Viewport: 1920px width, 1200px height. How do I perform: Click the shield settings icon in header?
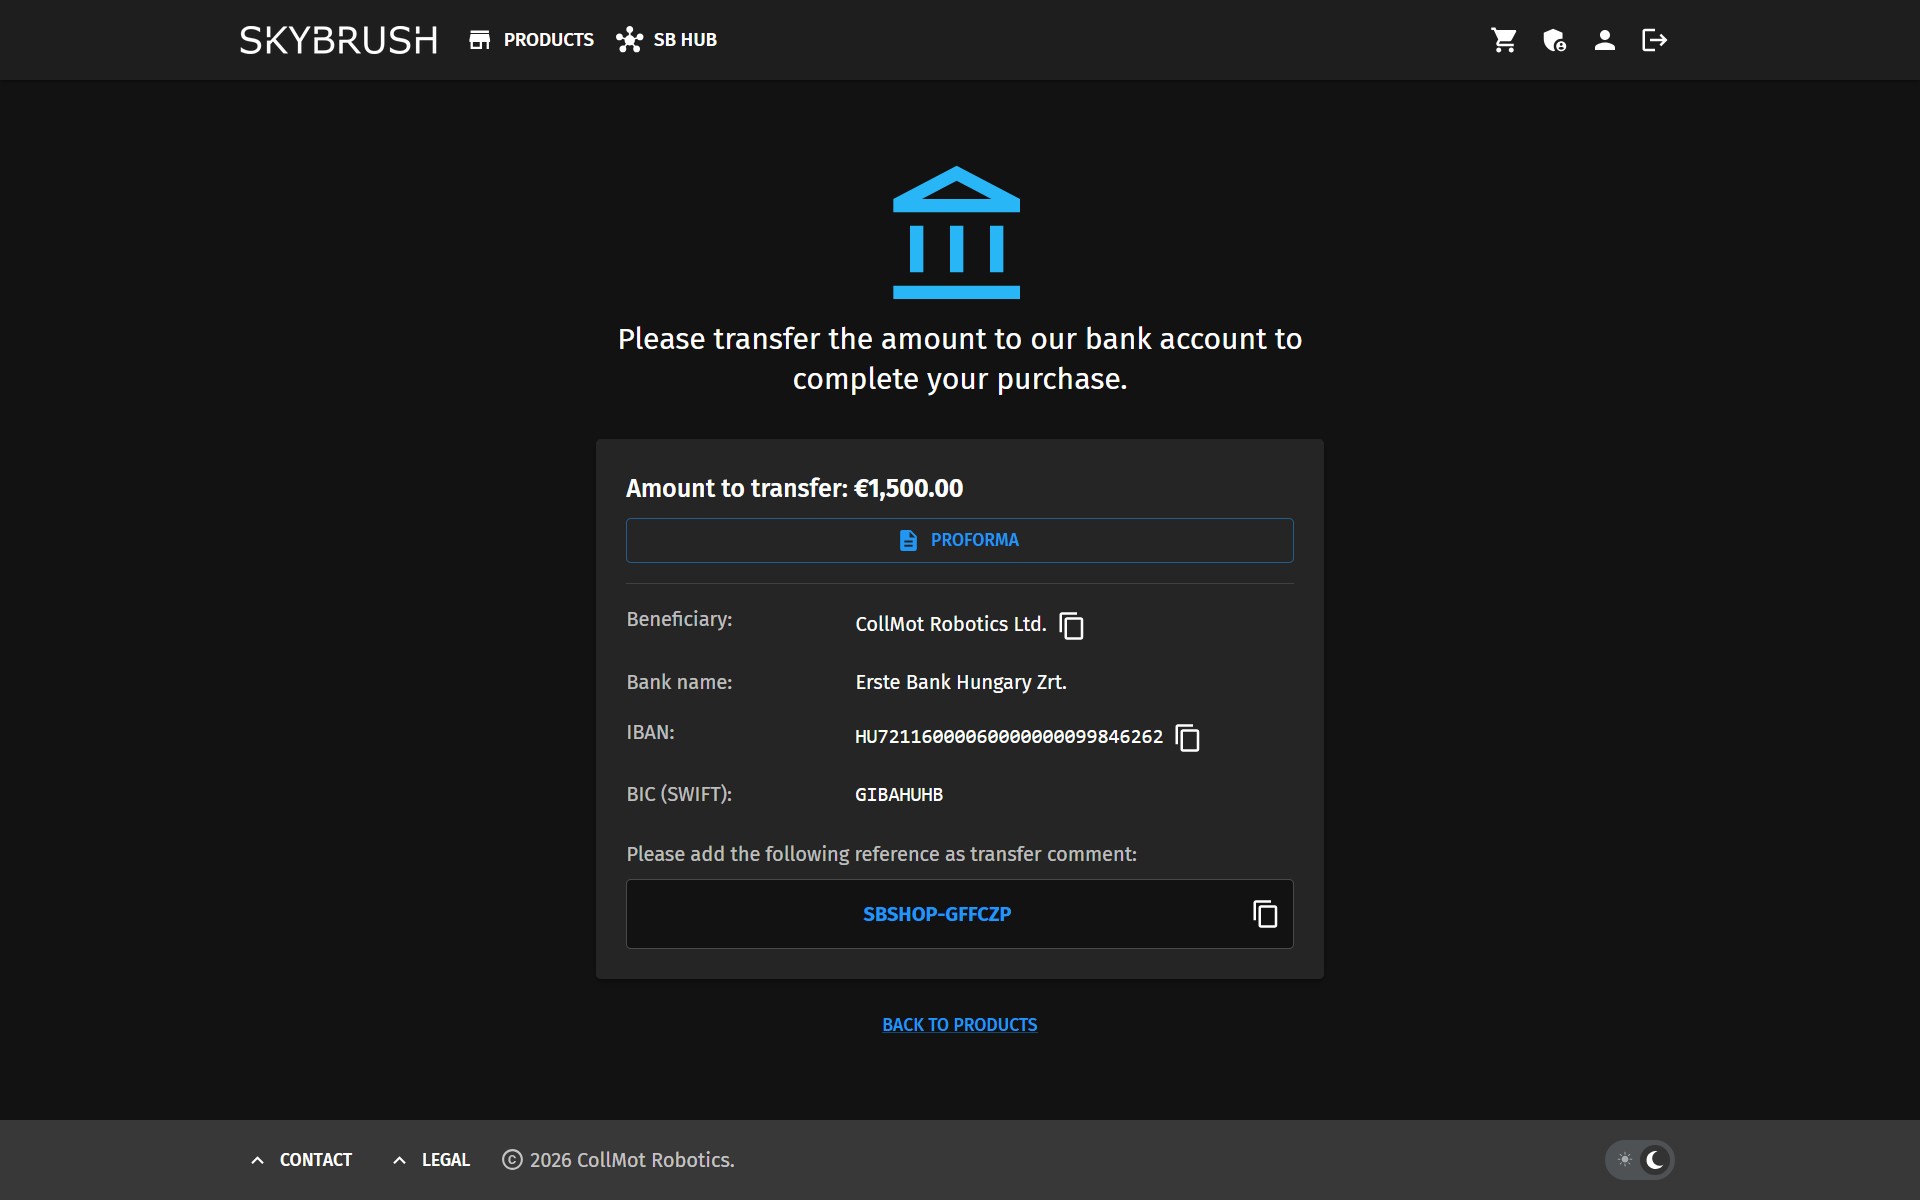1554,40
